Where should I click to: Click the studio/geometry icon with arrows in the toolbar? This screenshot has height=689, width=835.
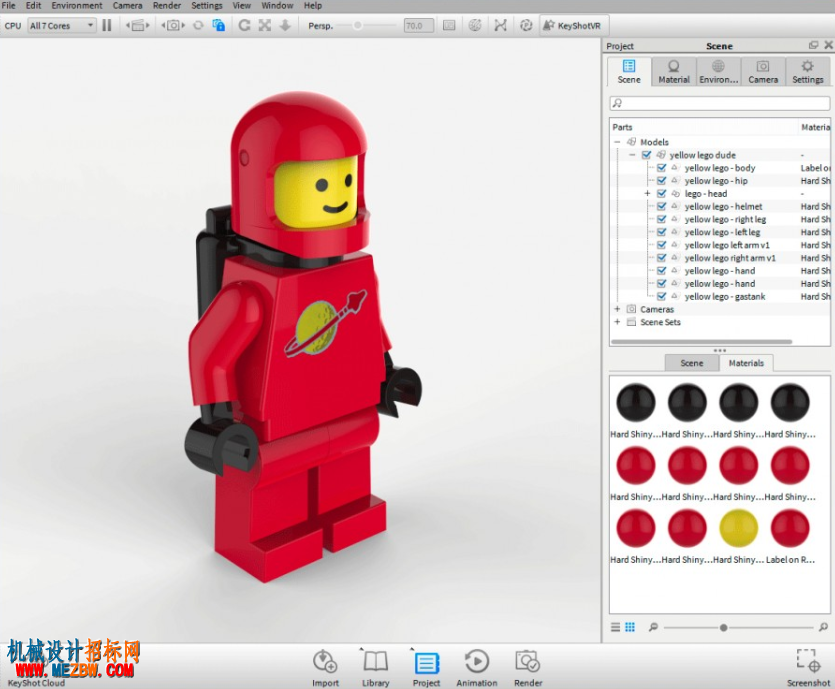click(137, 26)
